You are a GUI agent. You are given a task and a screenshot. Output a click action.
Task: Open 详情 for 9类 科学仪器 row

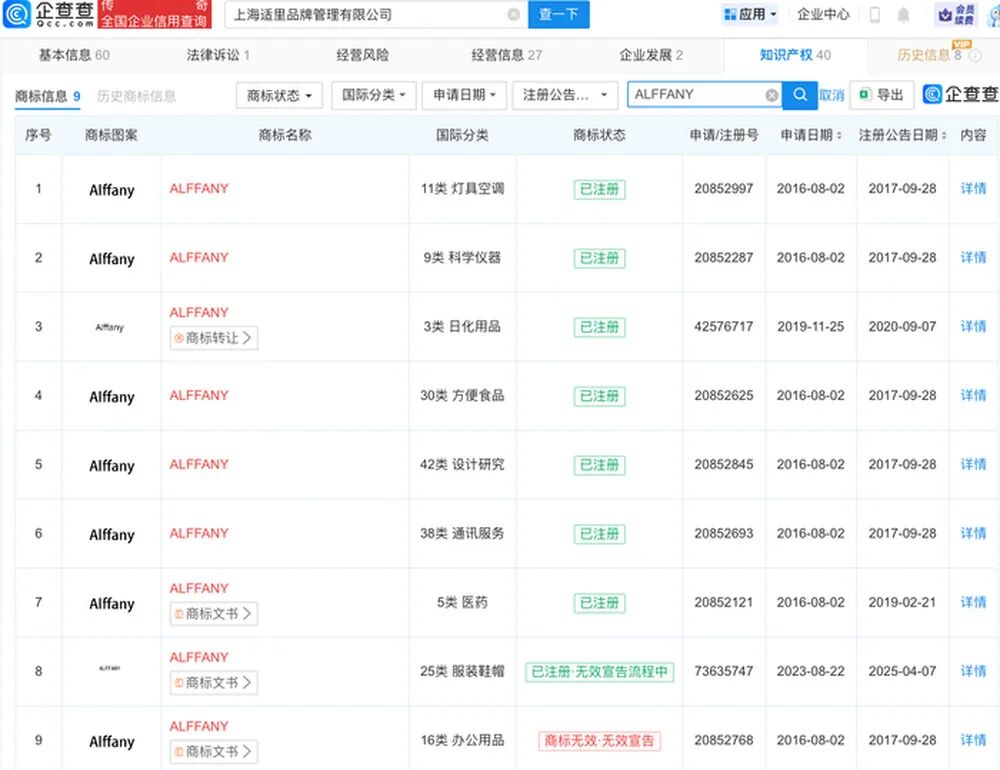pyautogui.click(x=973, y=258)
